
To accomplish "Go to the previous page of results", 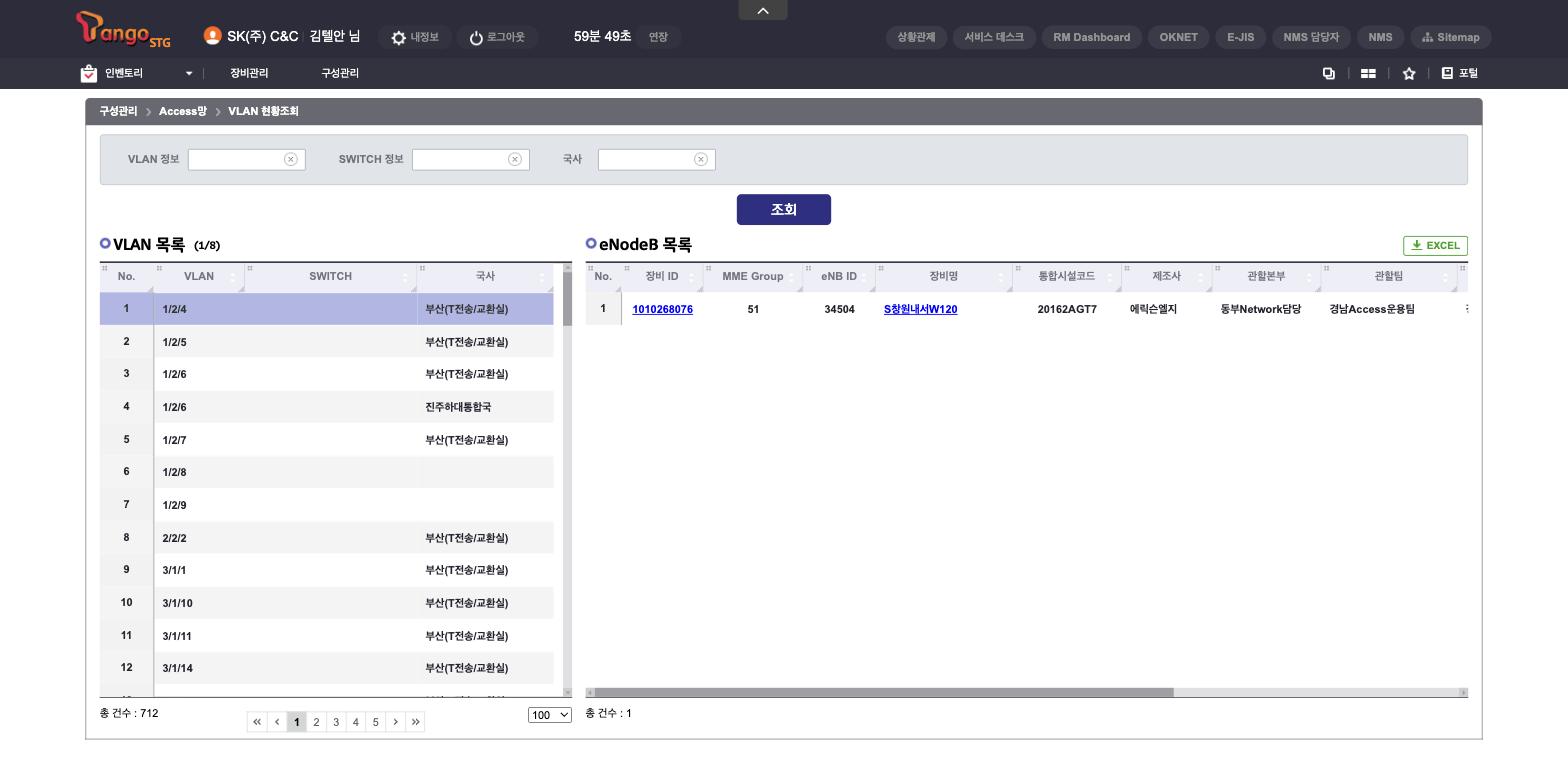I will pyautogui.click(x=277, y=722).
